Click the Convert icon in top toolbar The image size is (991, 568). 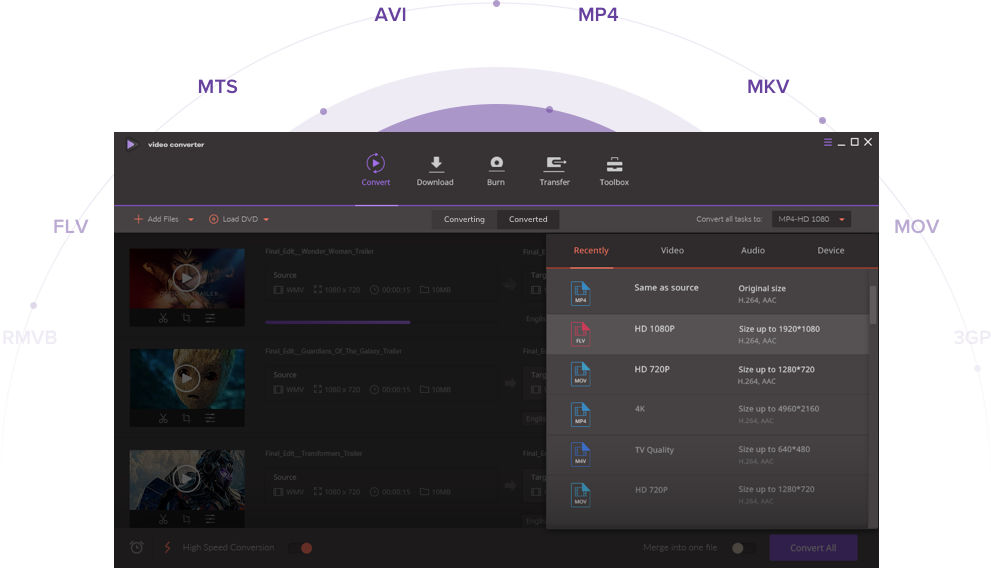pos(375,165)
